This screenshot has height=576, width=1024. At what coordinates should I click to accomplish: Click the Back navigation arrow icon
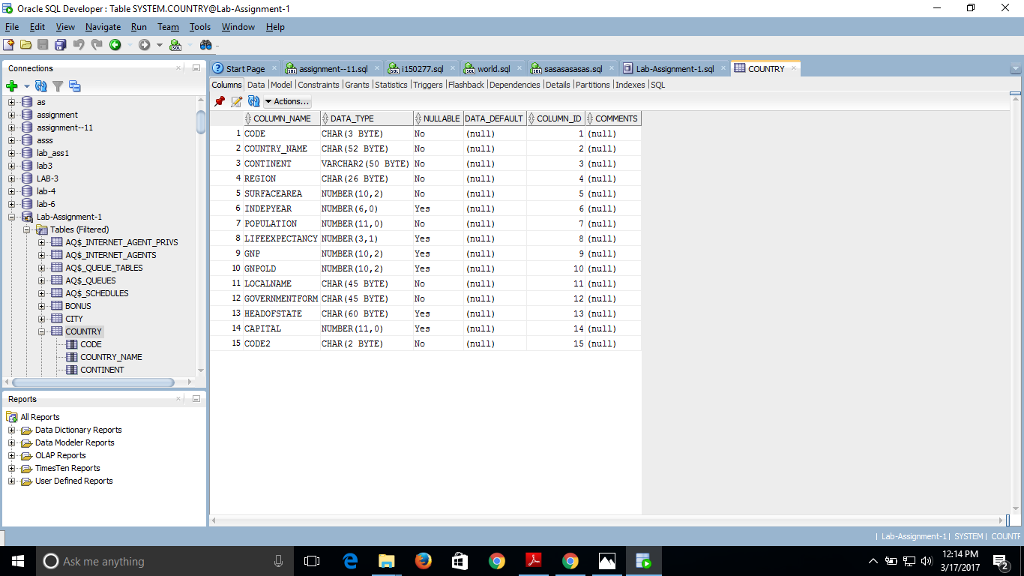pos(113,45)
